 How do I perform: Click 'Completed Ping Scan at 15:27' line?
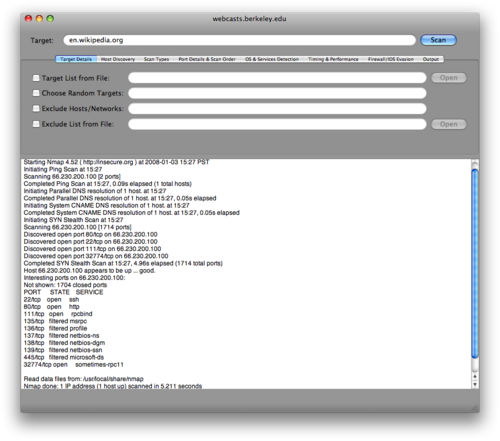[108, 184]
